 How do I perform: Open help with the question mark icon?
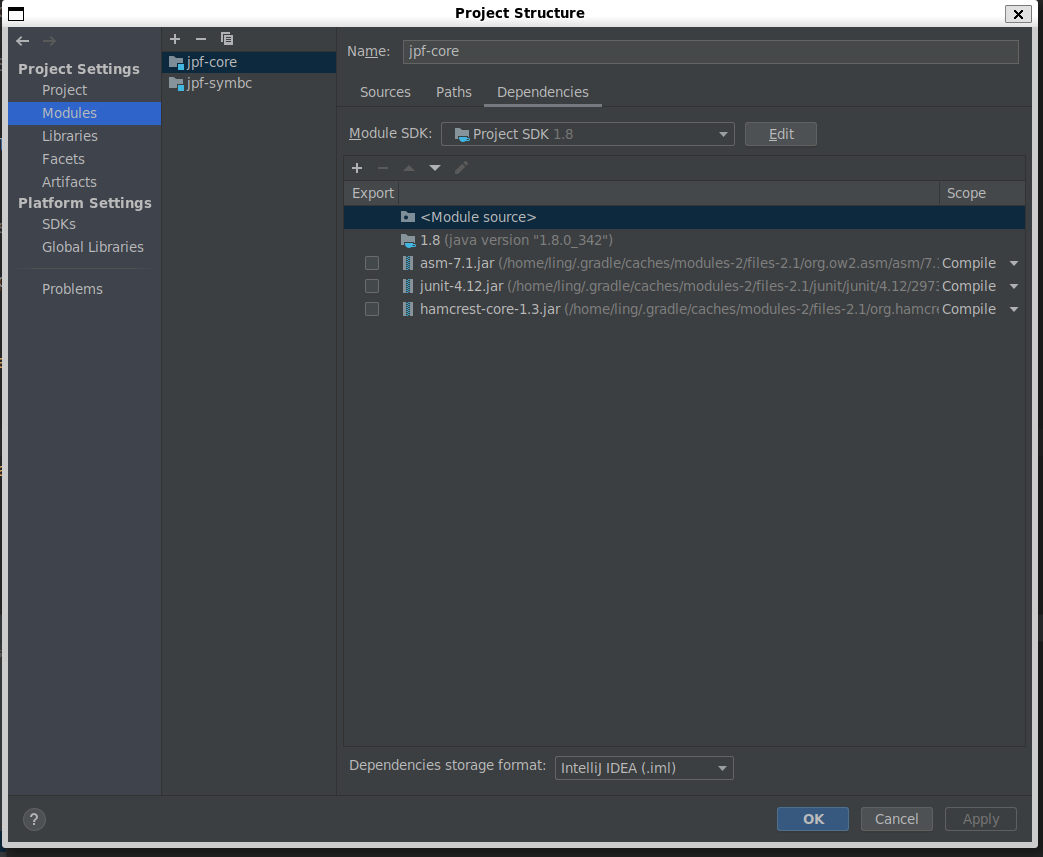(x=34, y=819)
